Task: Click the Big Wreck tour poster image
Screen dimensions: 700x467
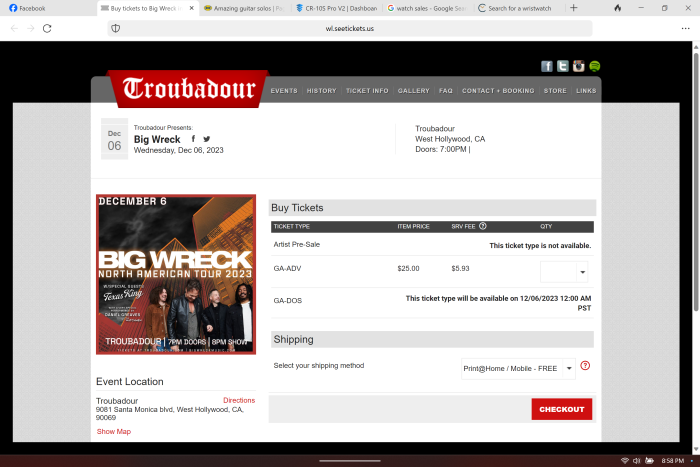Action: point(176,274)
